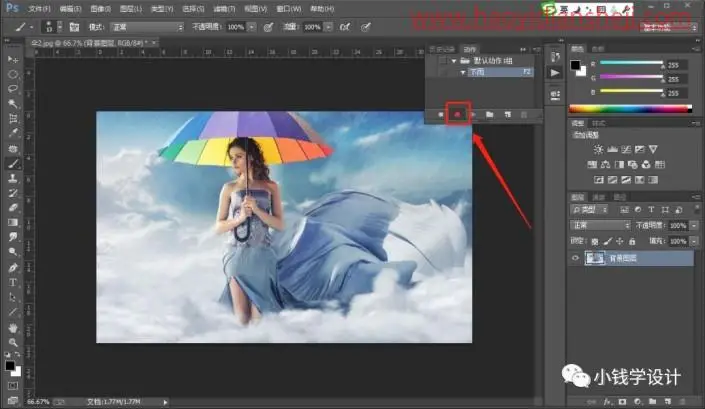Select the Eyedropper tool

click(13, 133)
